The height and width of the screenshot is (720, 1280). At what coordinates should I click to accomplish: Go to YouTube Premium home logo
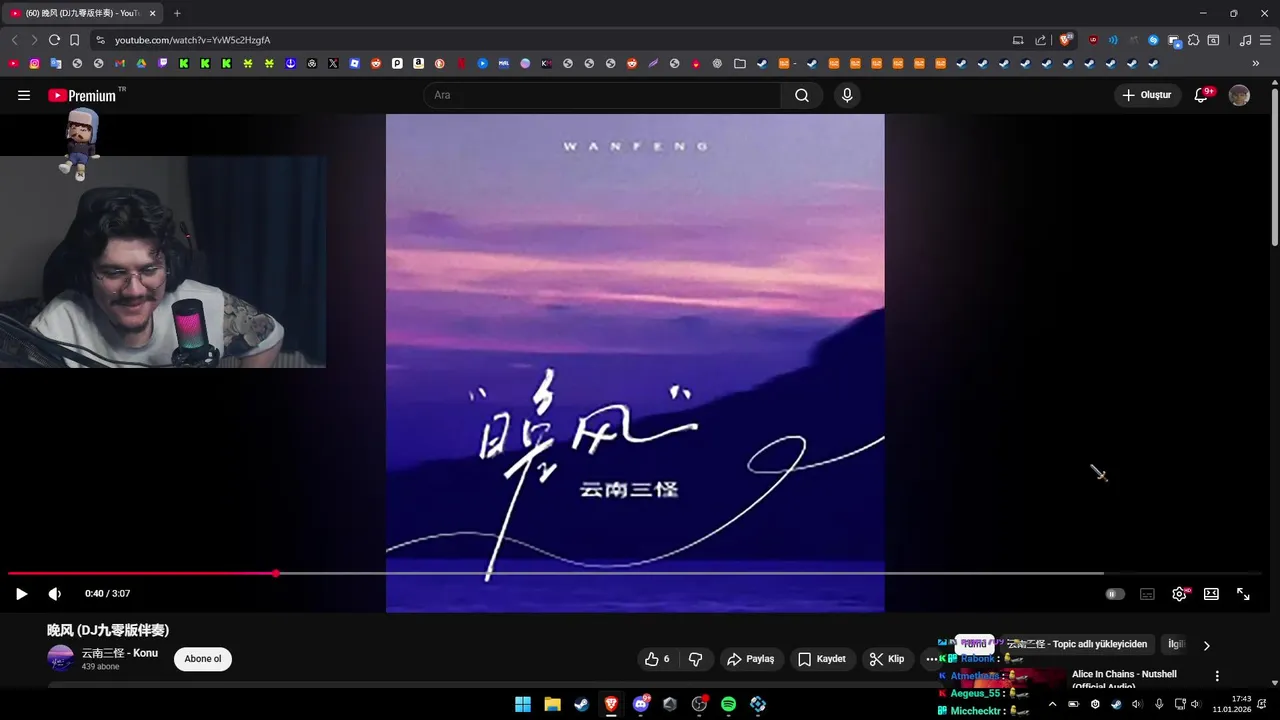pos(82,95)
